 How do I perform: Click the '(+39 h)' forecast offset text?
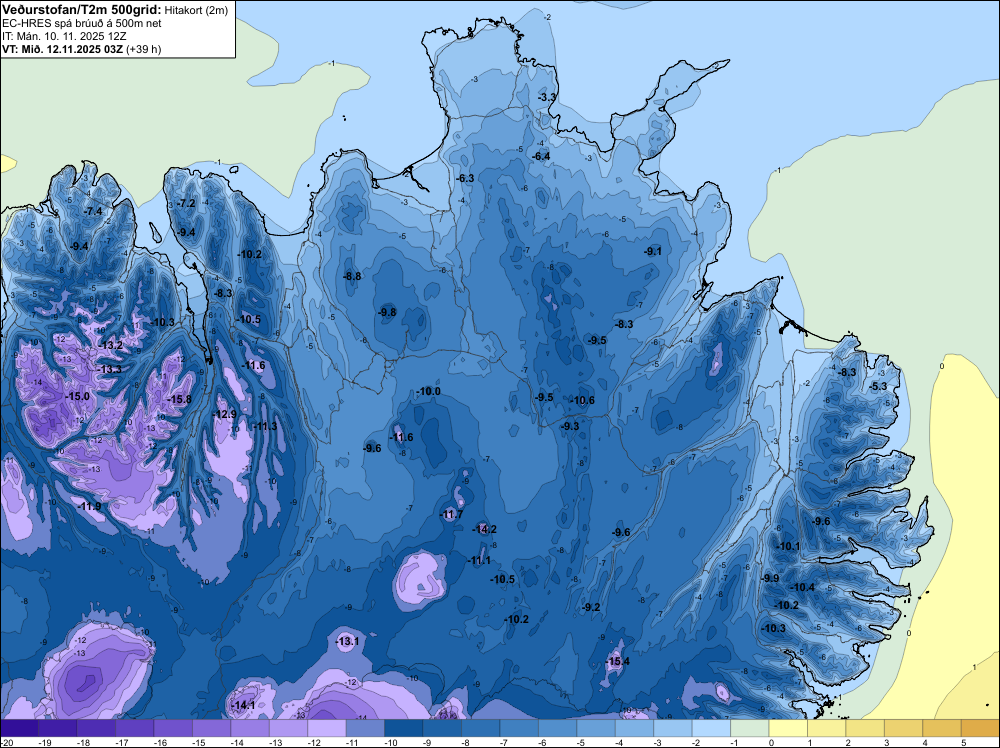(x=143, y=49)
